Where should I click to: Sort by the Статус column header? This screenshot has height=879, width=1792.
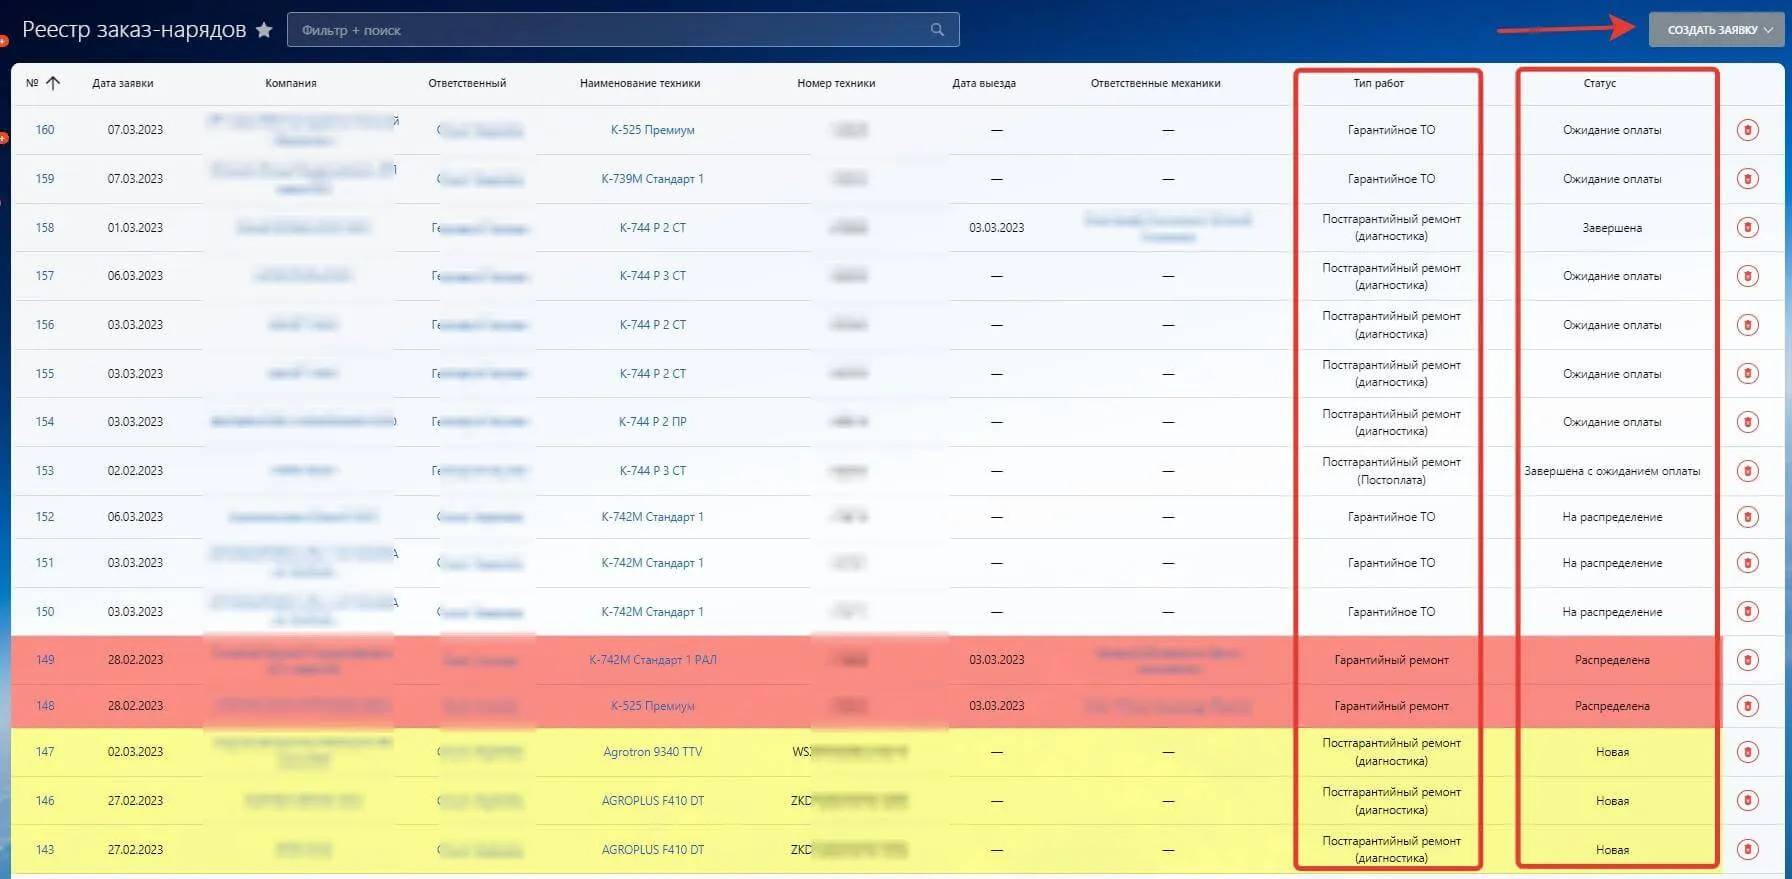1599,83
